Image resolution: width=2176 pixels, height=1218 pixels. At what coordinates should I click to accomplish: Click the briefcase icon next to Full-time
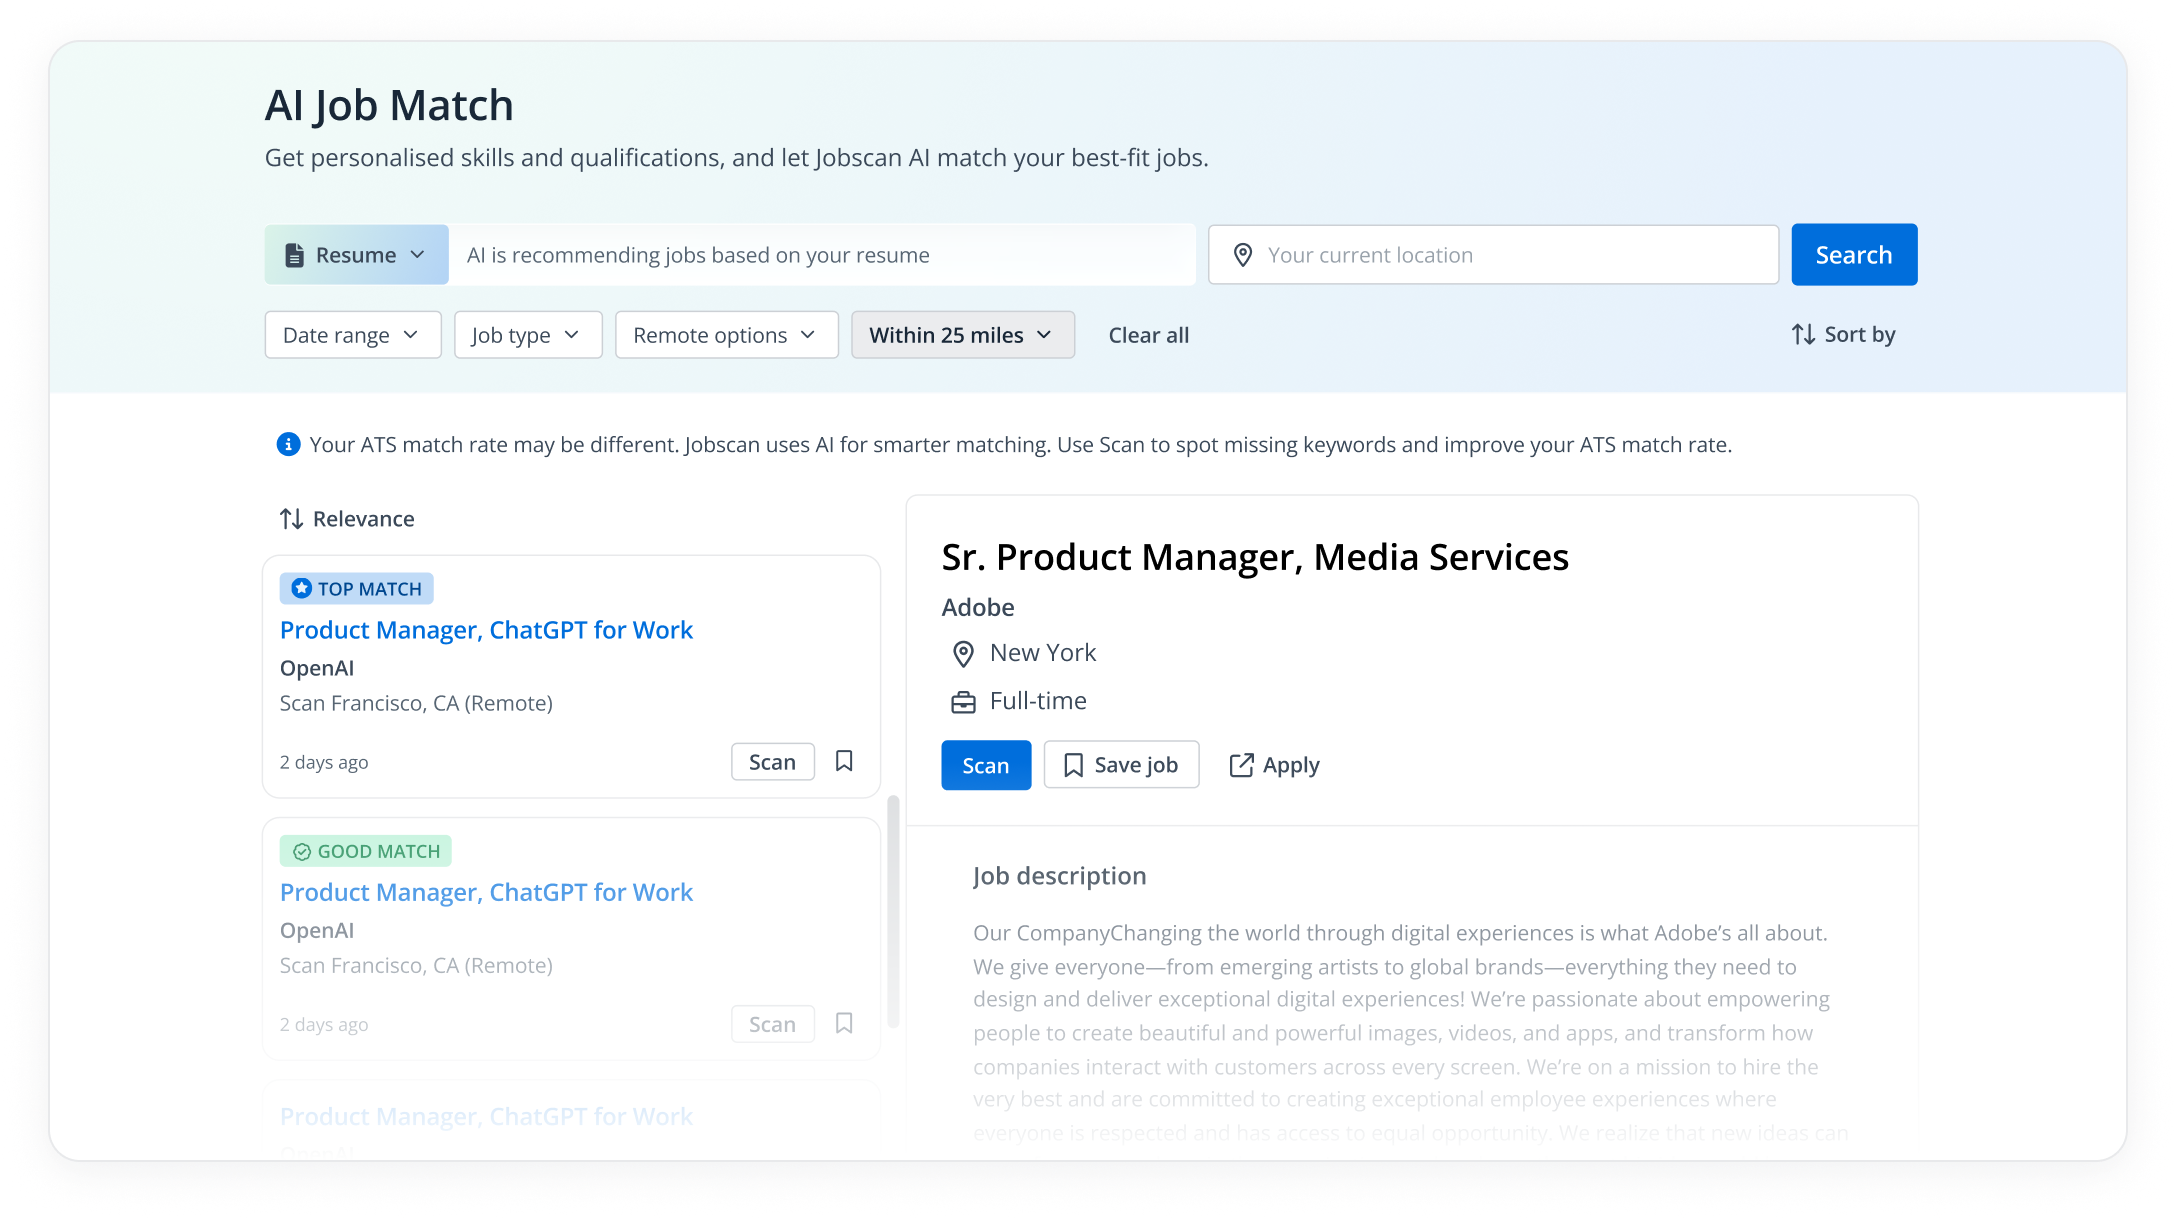tap(963, 703)
